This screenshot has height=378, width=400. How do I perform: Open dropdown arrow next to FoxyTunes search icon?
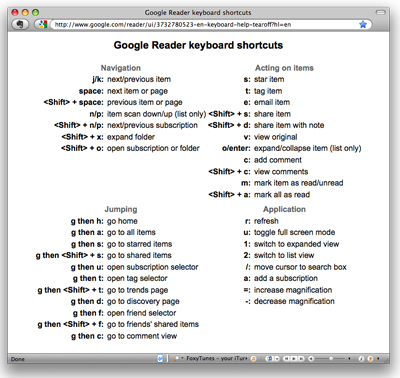pos(182,358)
